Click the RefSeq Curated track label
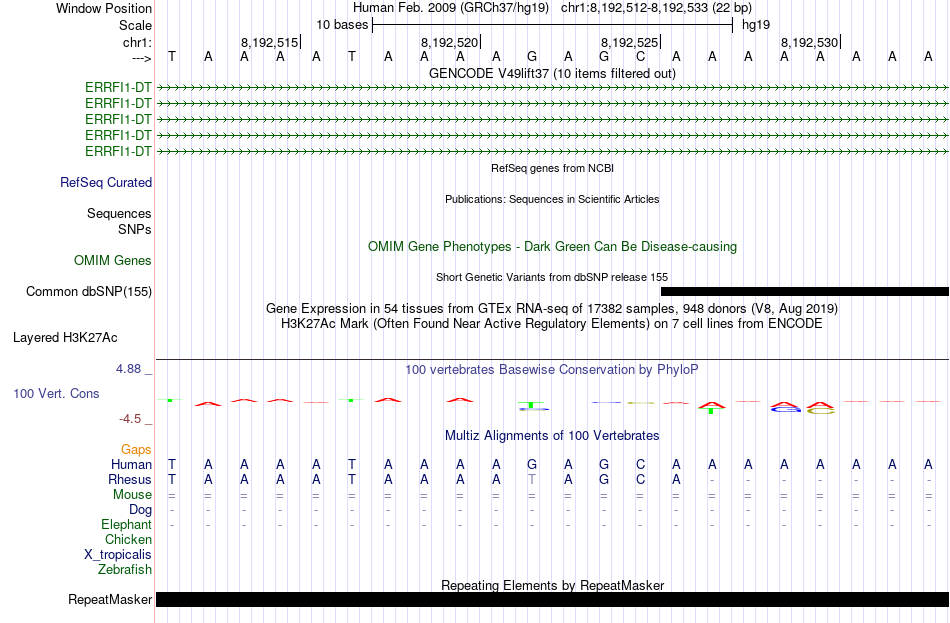The height and width of the screenshot is (623, 950). (106, 182)
